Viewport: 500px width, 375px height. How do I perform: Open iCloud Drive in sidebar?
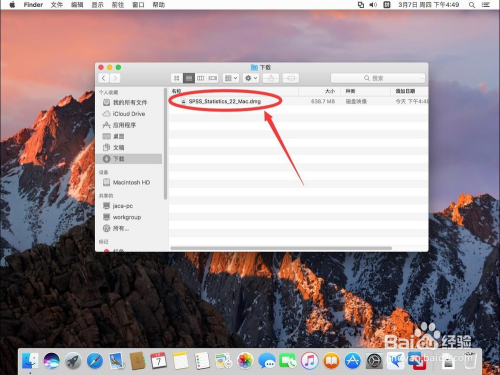[129, 114]
